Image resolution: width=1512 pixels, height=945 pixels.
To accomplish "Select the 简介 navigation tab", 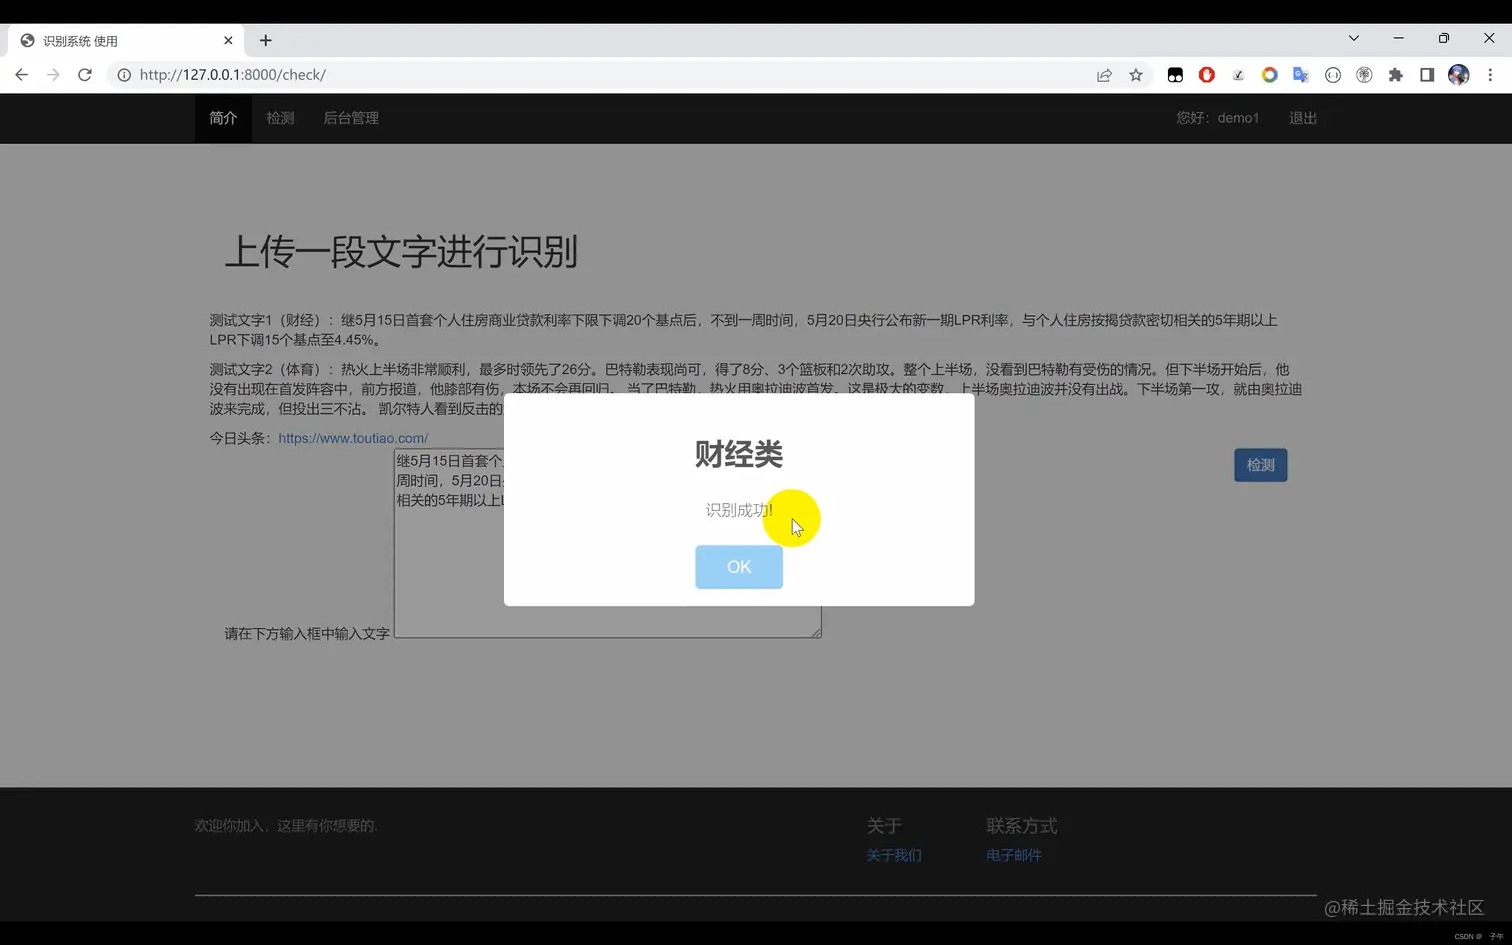I will [222, 118].
